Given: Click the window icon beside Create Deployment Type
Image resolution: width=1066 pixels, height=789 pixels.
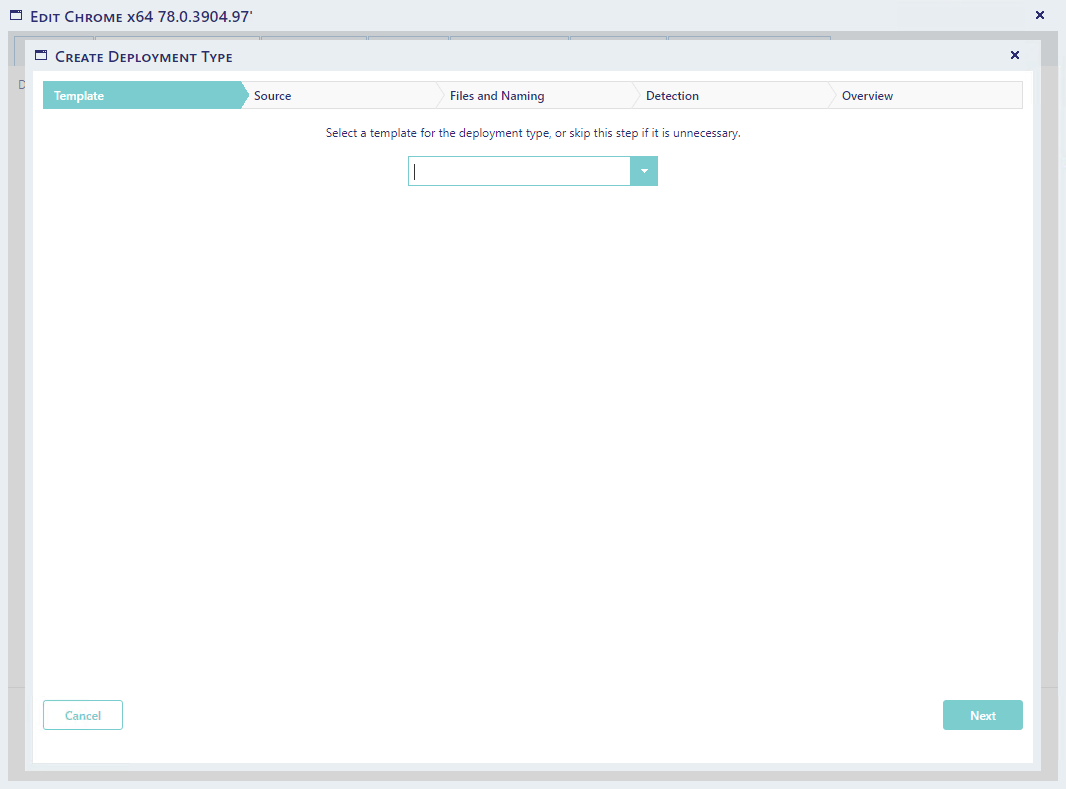Looking at the screenshot, I should point(41,56).
